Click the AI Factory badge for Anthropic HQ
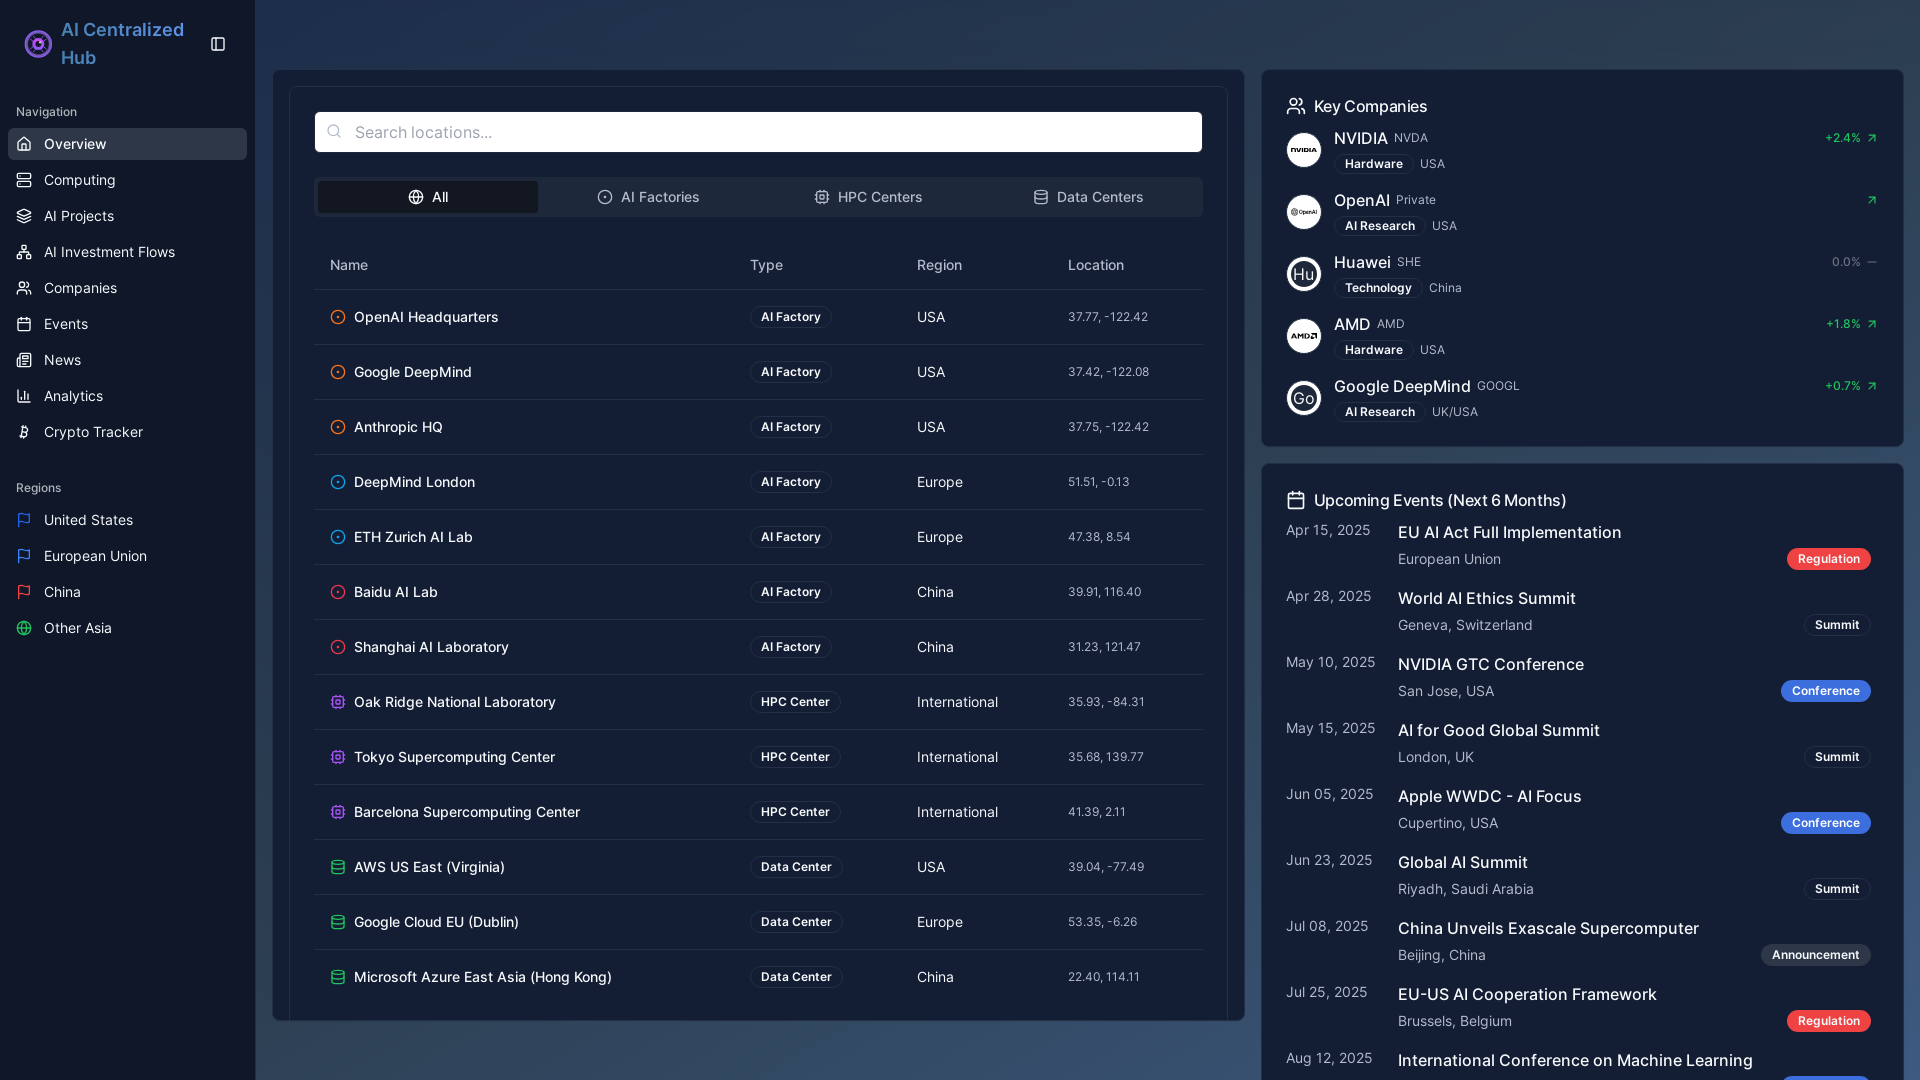The width and height of the screenshot is (1920, 1080). pos(791,427)
